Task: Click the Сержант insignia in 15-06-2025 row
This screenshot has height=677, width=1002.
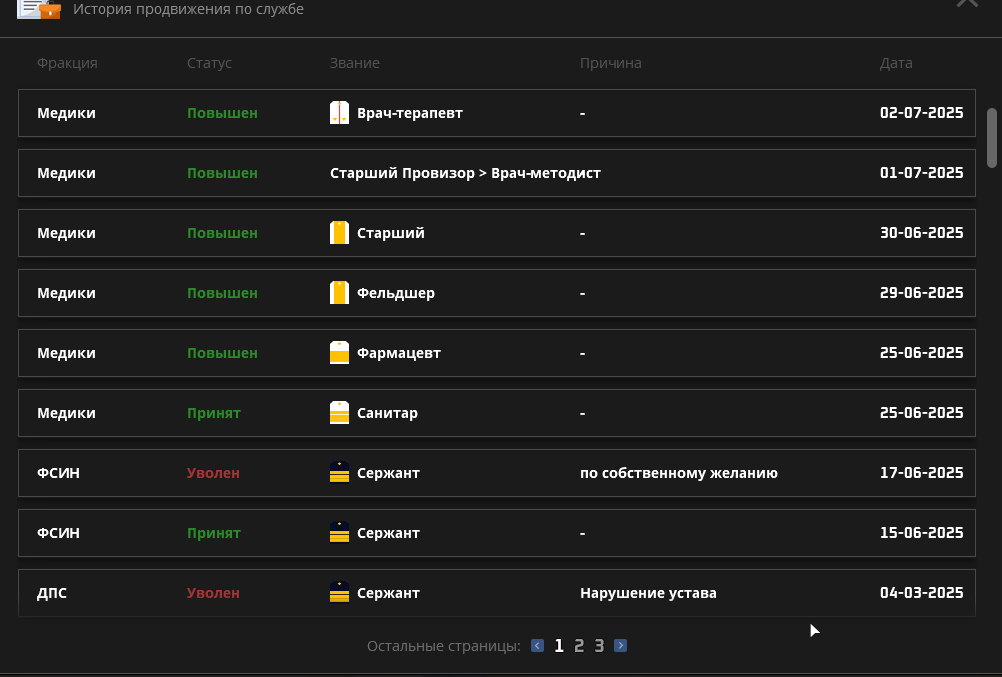Action: [x=339, y=533]
